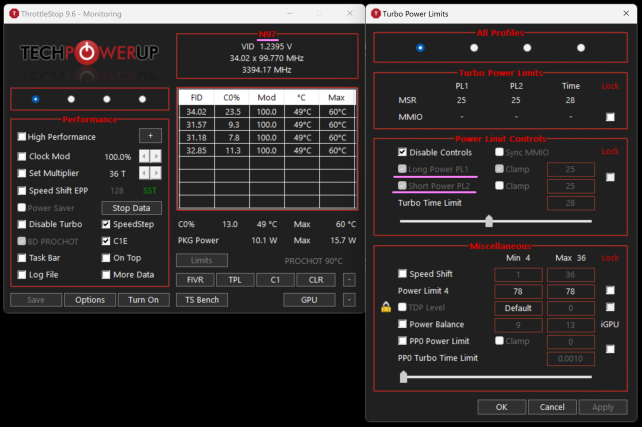Toggle the Power Limit 4 lock checkbox
642x427 pixels.
pyautogui.click(x=610, y=291)
